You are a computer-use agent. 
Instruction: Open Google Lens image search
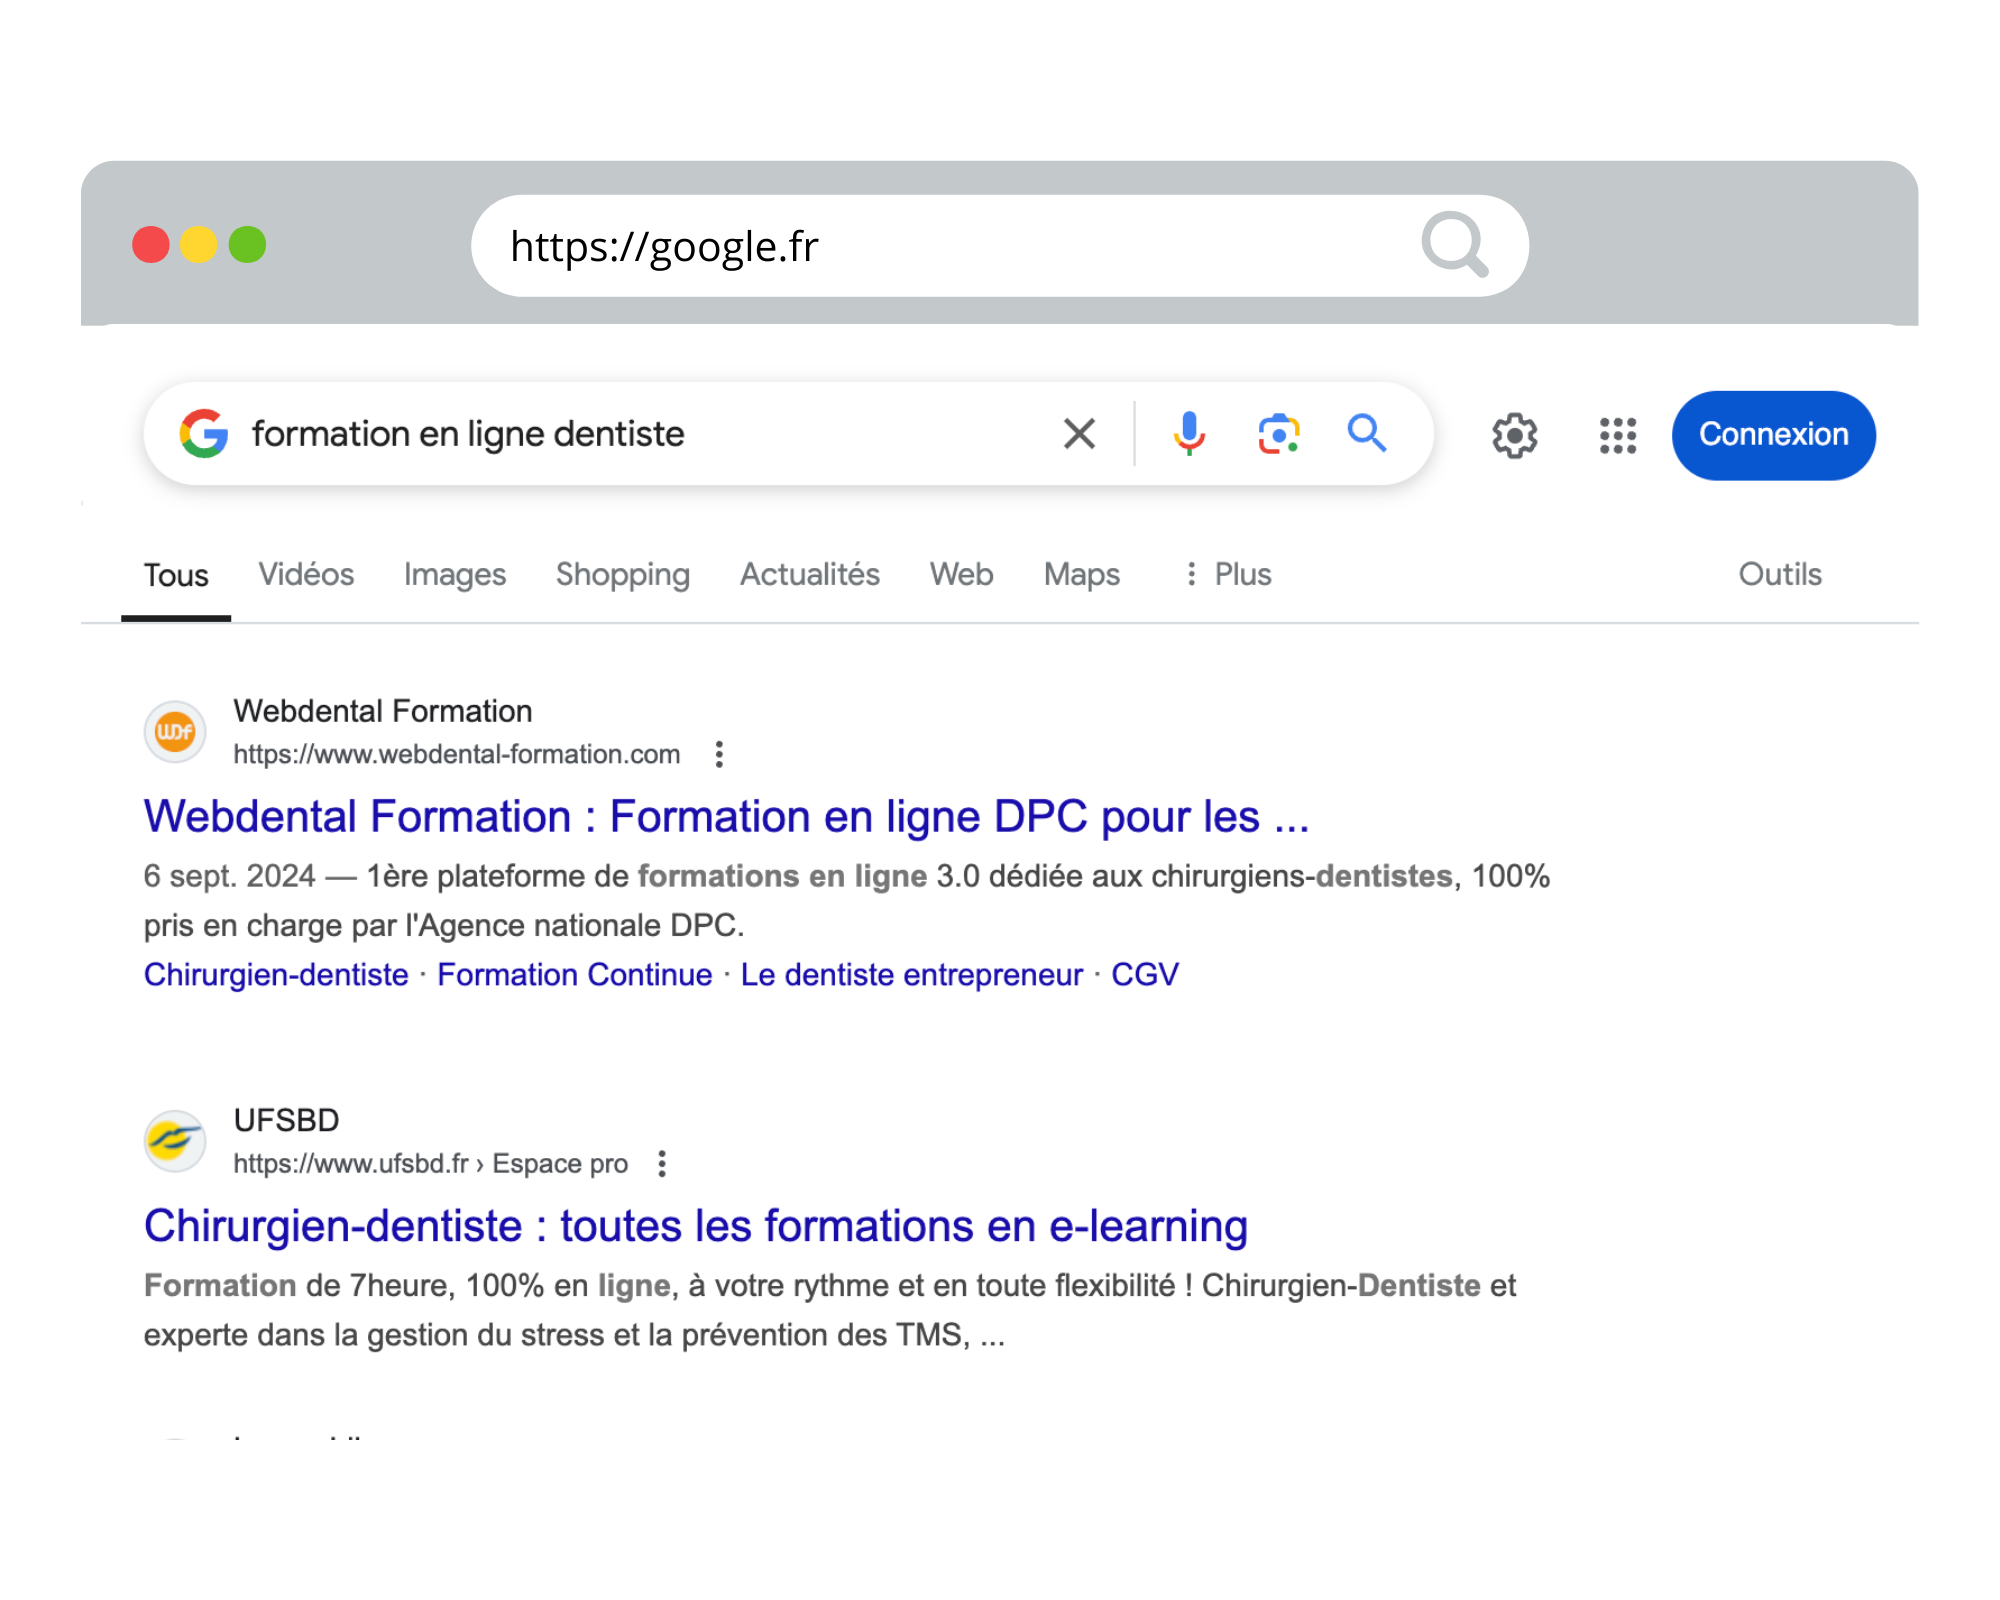pyautogui.click(x=1278, y=433)
